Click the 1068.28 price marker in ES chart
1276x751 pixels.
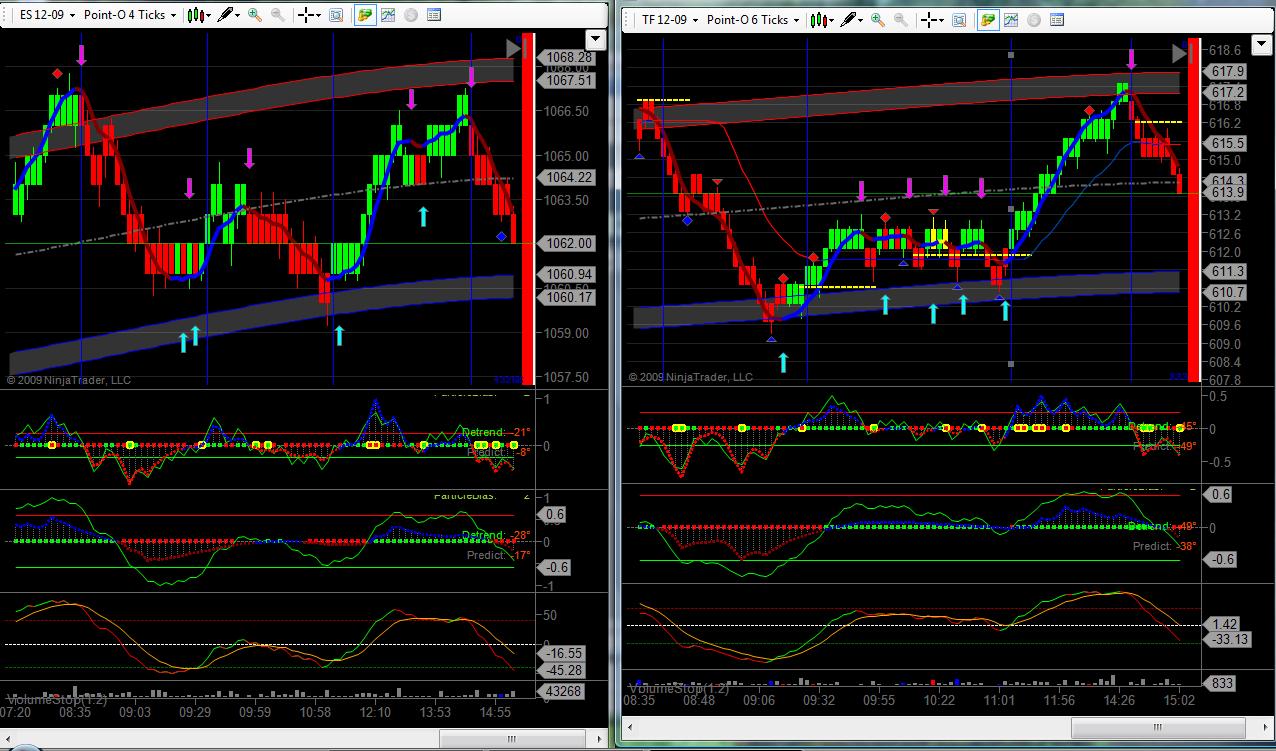[567, 58]
